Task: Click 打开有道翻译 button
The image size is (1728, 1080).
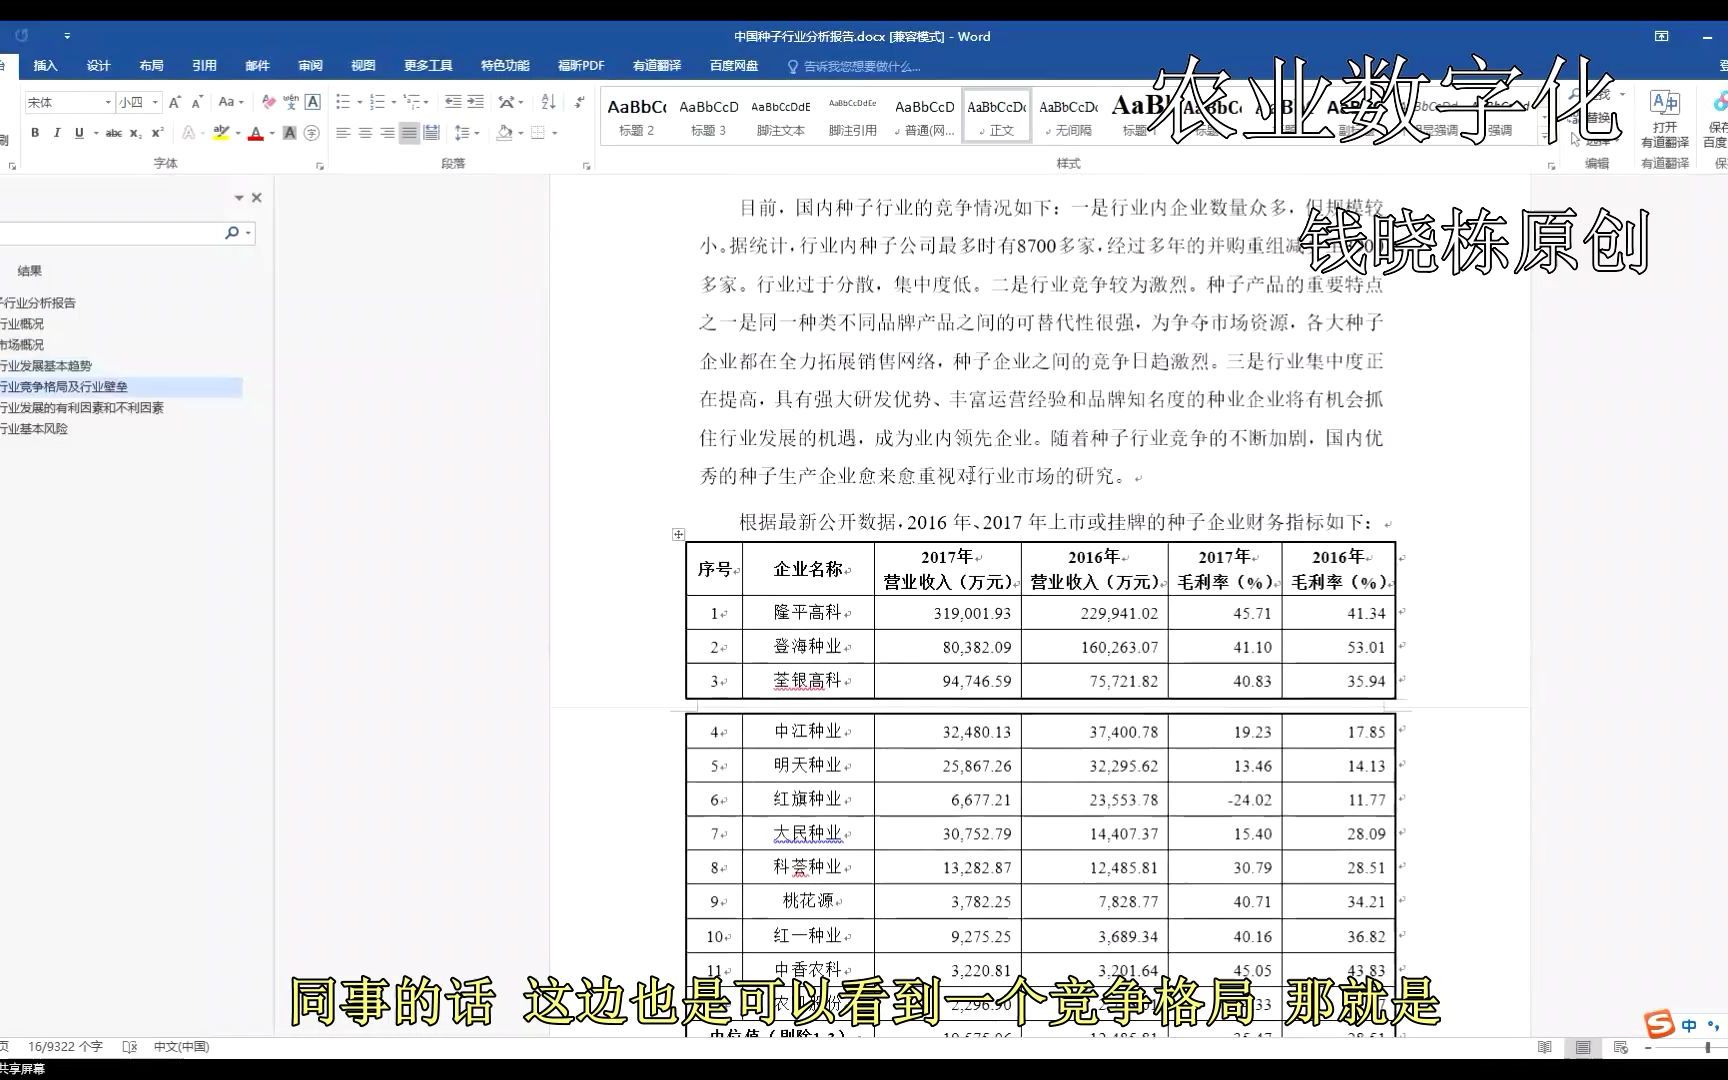Action: click(1664, 120)
